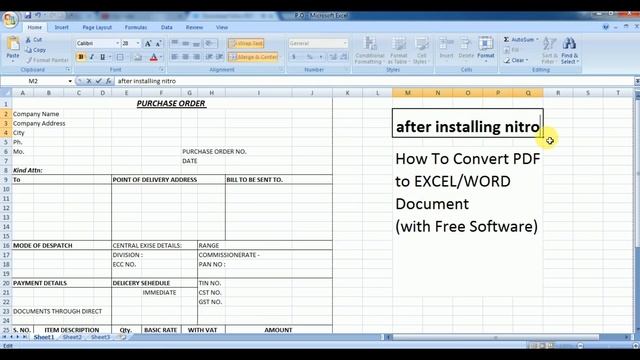Open Format as Table gallery
Image resolution: width=640 pixels, height=360 pixels.
398,50
